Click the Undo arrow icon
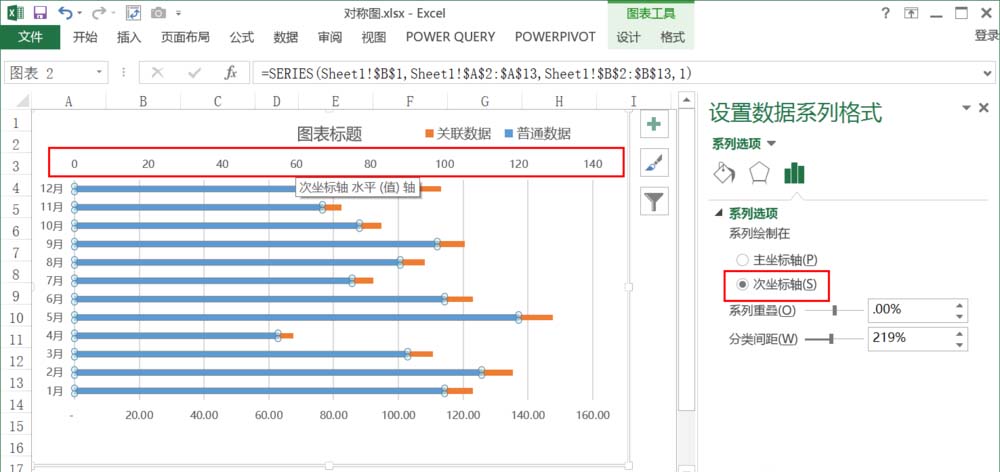The height and width of the screenshot is (472, 1000). 64,12
